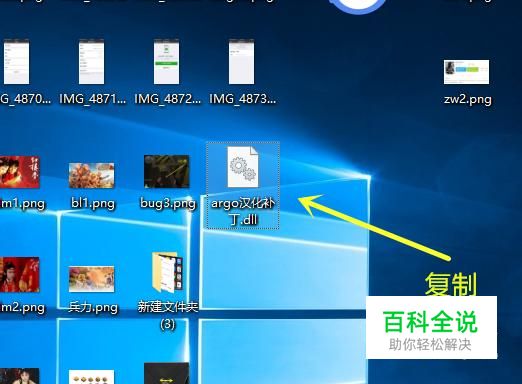This screenshot has width=522, height=384.
Task: Click the bug3.png file name label
Action: click(168, 203)
